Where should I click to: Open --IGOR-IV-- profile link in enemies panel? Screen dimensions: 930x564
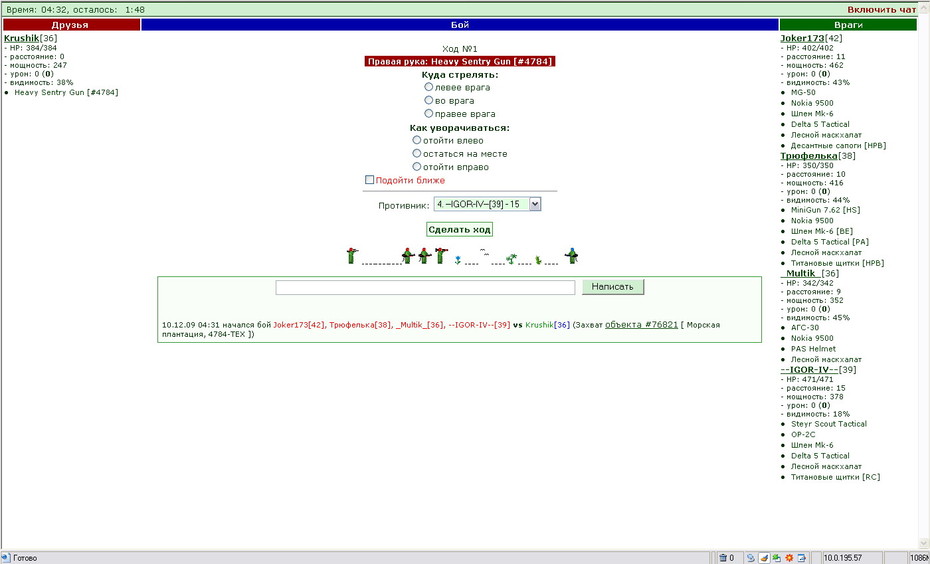point(809,369)
